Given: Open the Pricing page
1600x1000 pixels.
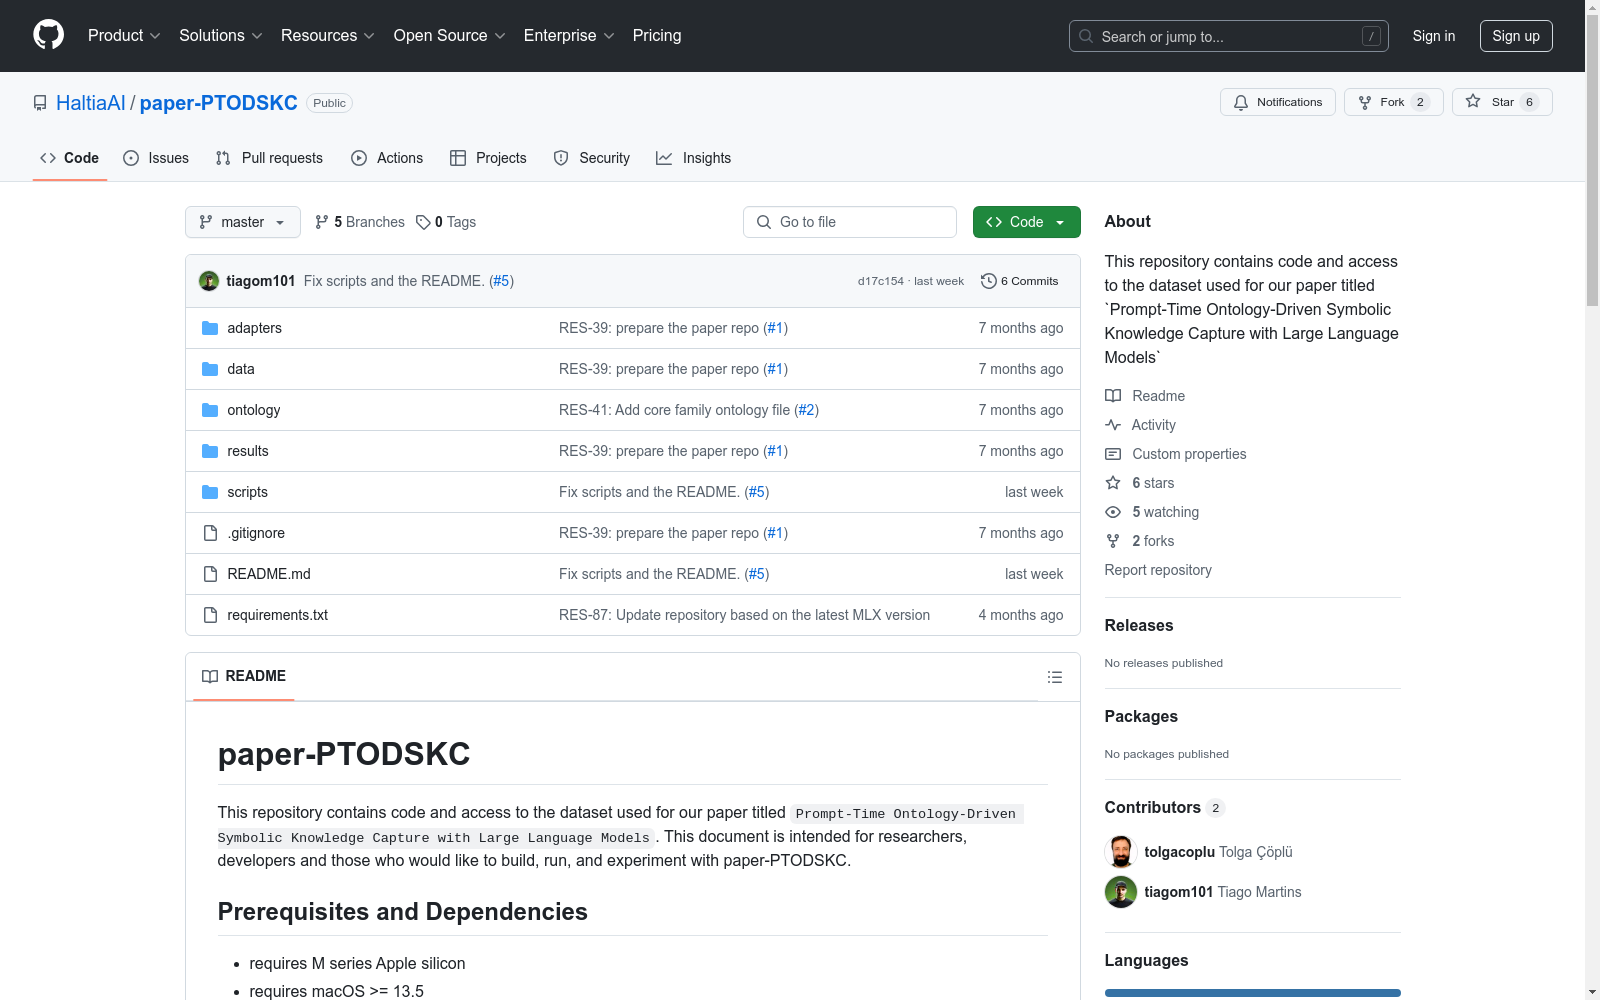Looking at the screenshot, I should tap(657, 36).
